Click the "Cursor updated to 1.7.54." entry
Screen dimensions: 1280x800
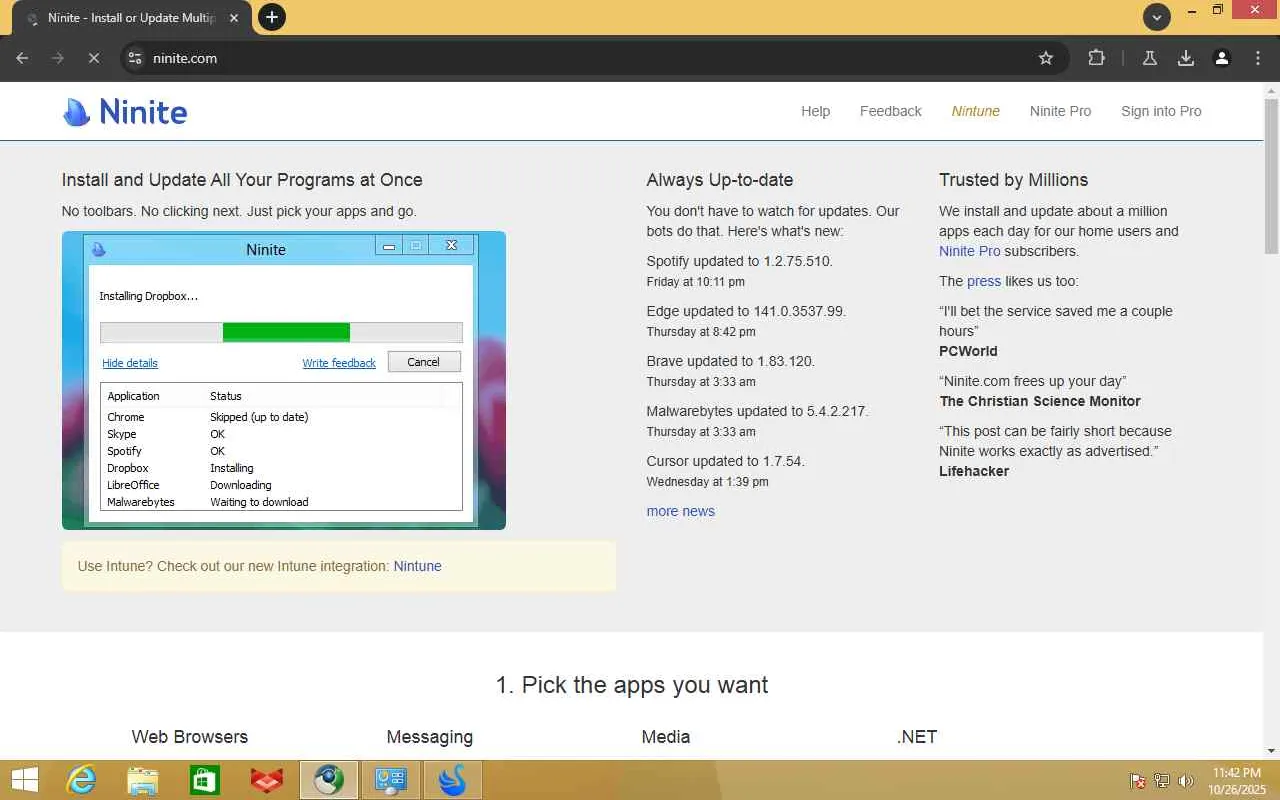pos(726,461)
